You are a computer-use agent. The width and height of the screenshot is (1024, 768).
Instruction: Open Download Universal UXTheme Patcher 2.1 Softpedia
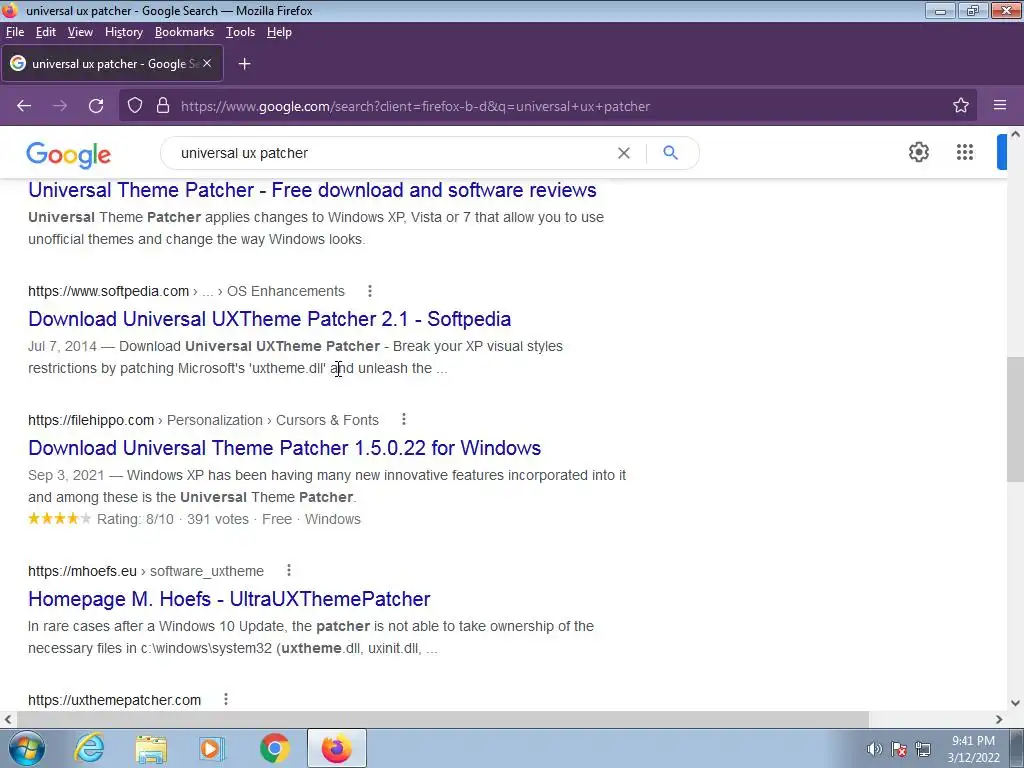(x=270, y=319)
